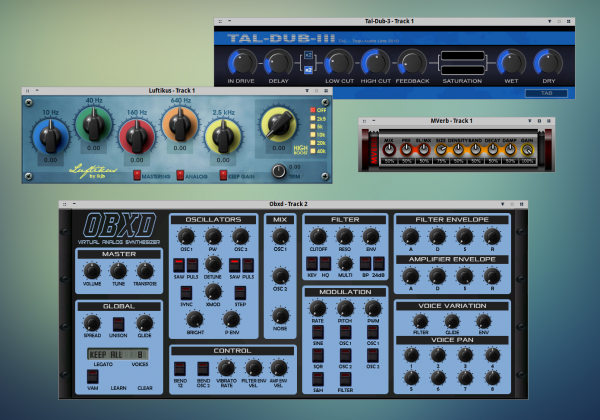The height and width of the screenshot is (420, 600).
Task: Click the IN DRIVE knob in Tal-Dub-3
Action: 242,62
